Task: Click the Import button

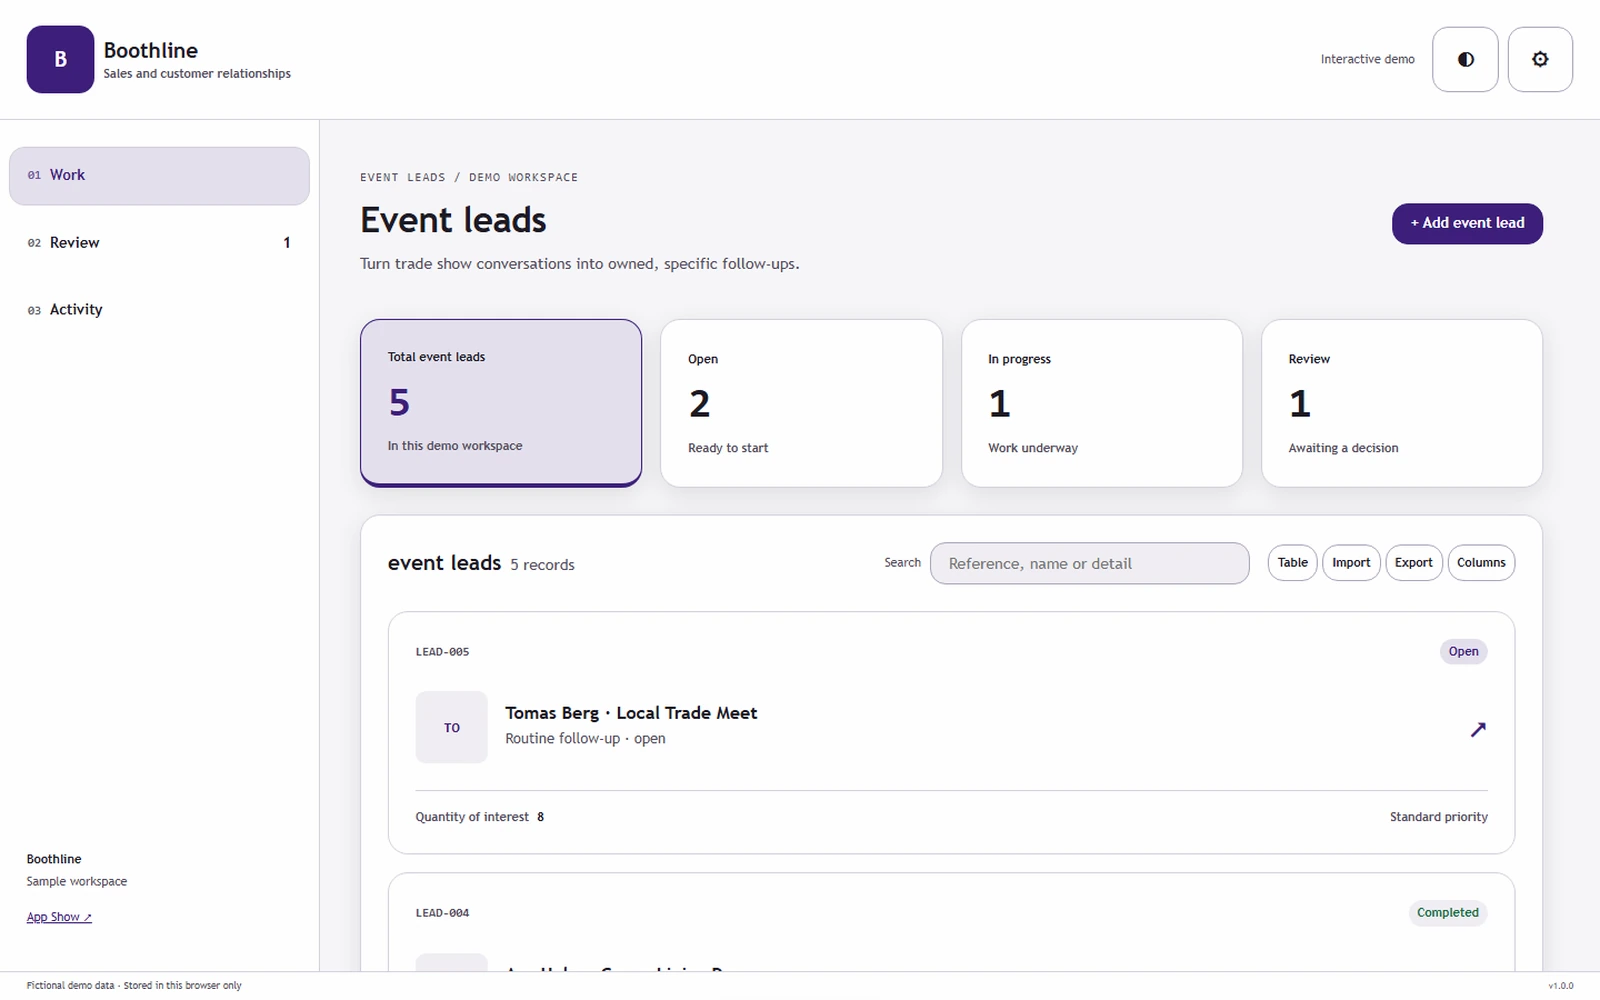Action: point(1351,563)
